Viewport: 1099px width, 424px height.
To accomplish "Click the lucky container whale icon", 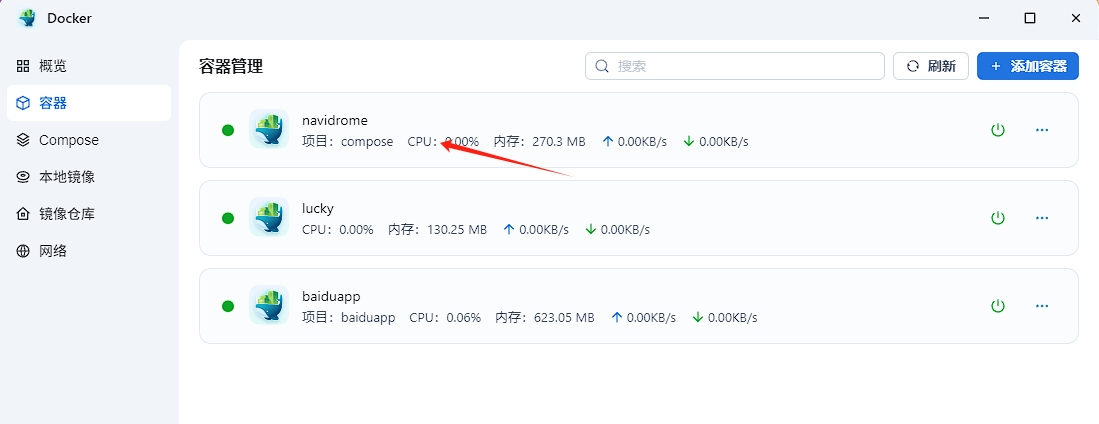I will tap(268, 217).
